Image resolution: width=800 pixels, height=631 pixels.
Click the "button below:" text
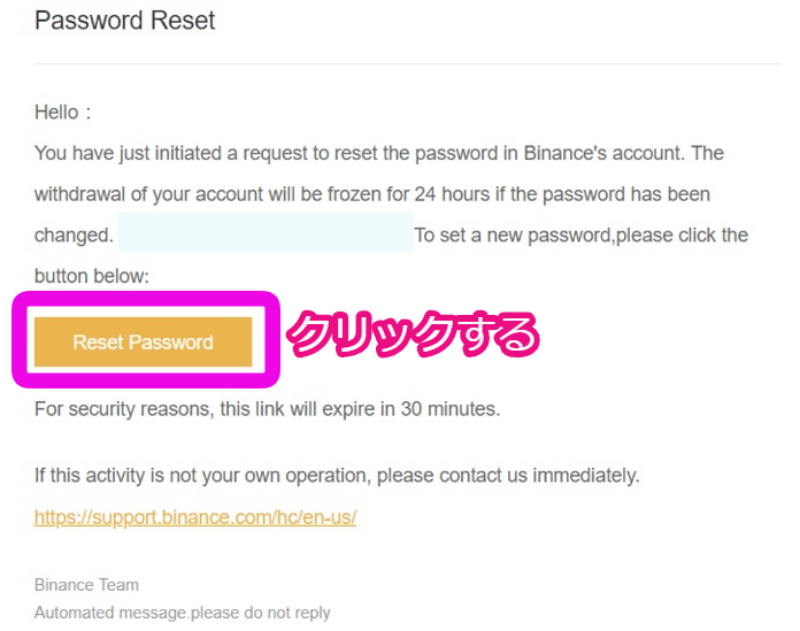[x=91, y=277]
